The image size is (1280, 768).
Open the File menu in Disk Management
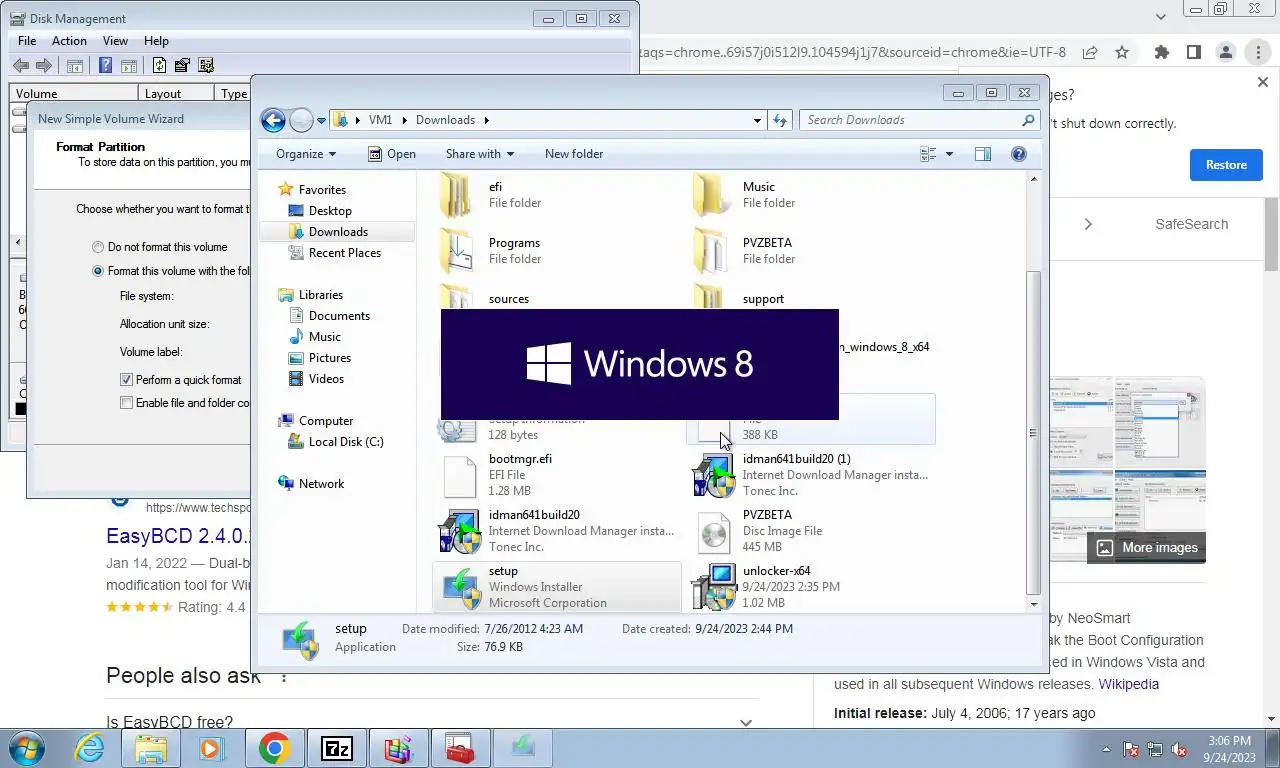[27, 41]
